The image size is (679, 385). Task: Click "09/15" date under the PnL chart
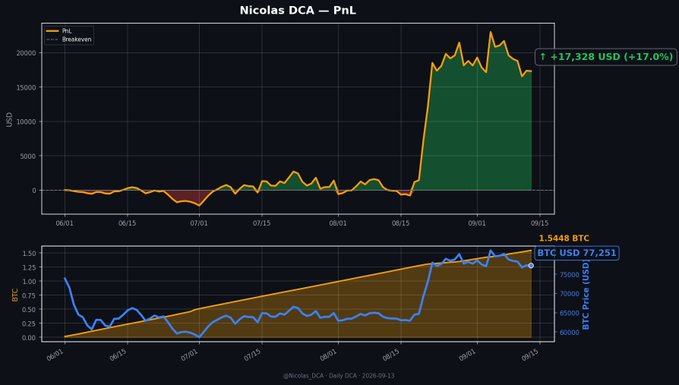point(540,223)
